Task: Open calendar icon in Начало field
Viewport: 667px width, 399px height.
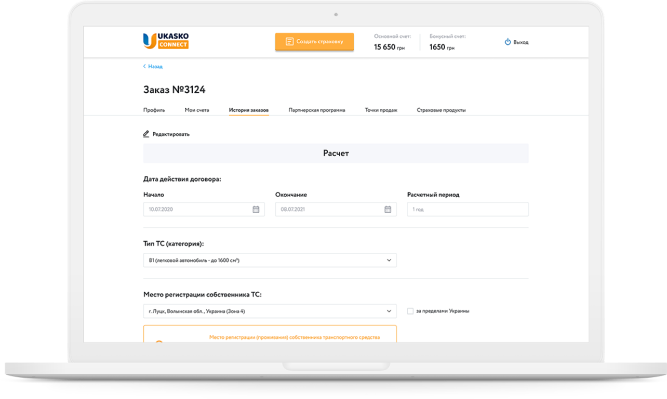Action: 256,209
